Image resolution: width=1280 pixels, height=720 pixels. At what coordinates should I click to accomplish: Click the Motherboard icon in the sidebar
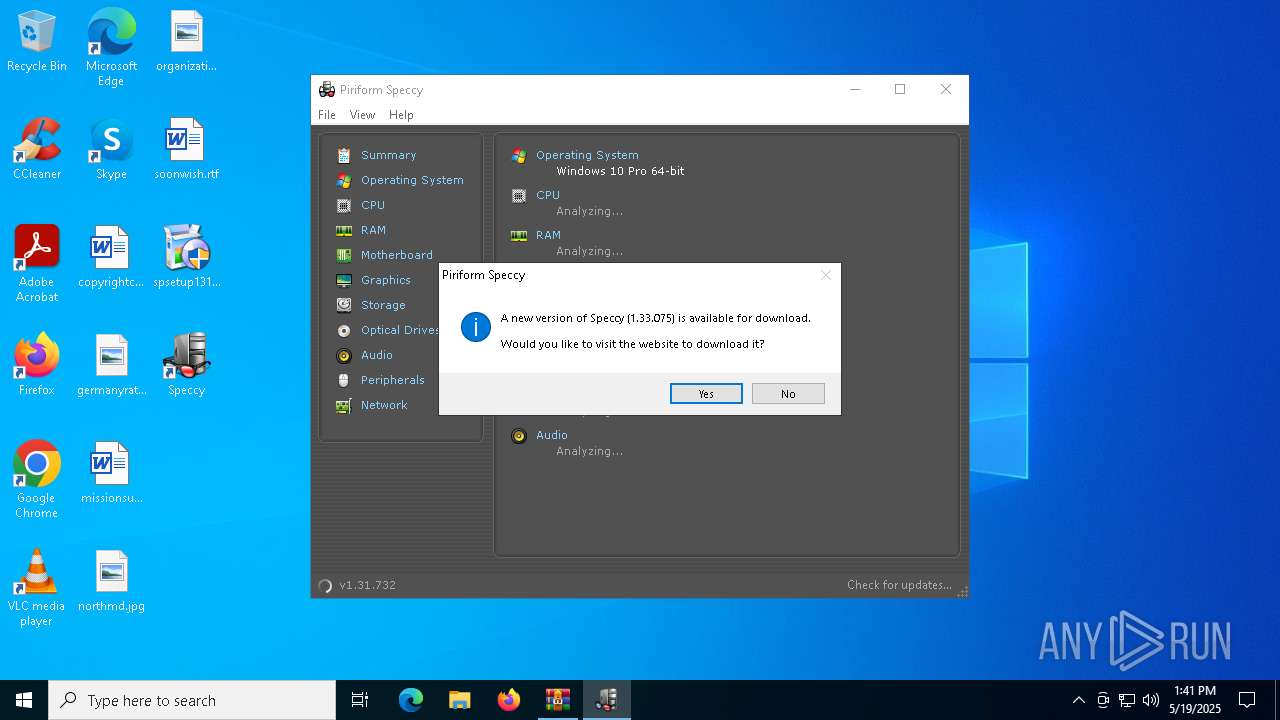344,255
